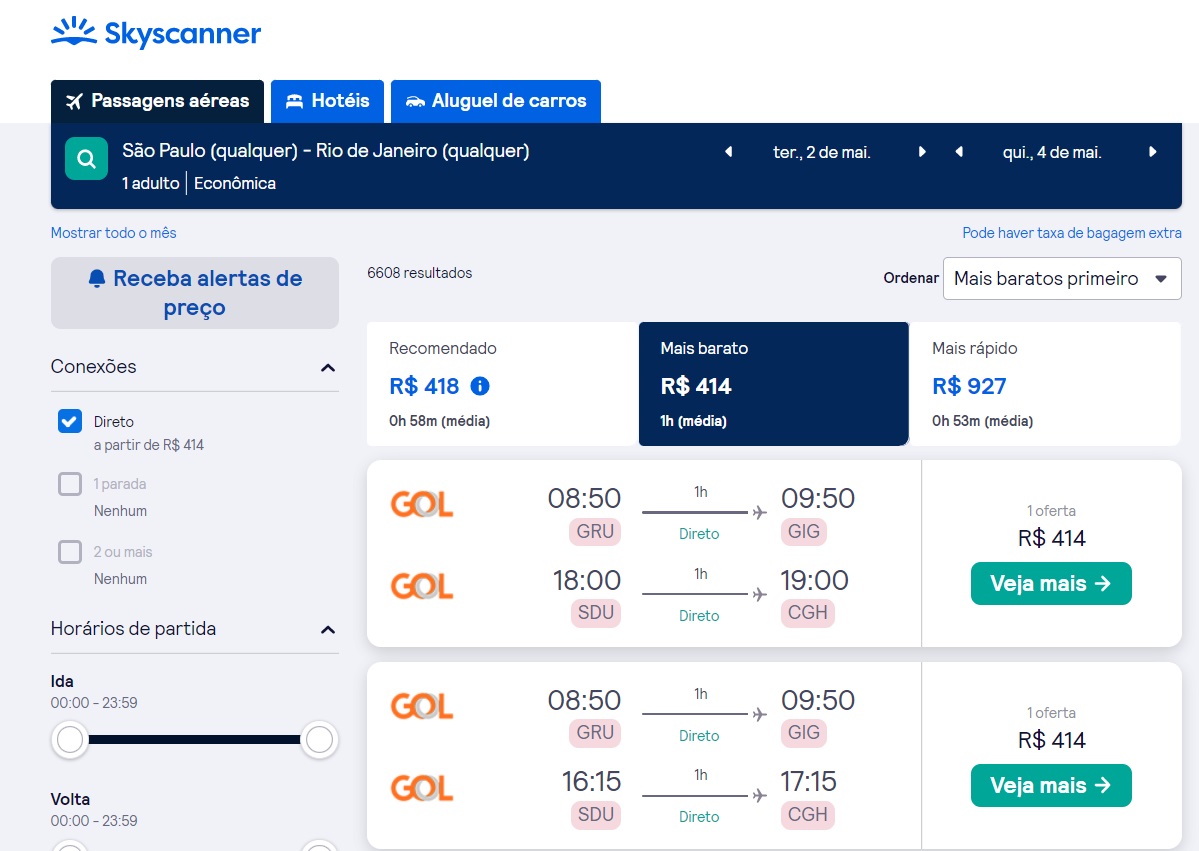Go to previous return date arrow
Viewport: 1199px width, 851px height.
[x=959, y=152]
